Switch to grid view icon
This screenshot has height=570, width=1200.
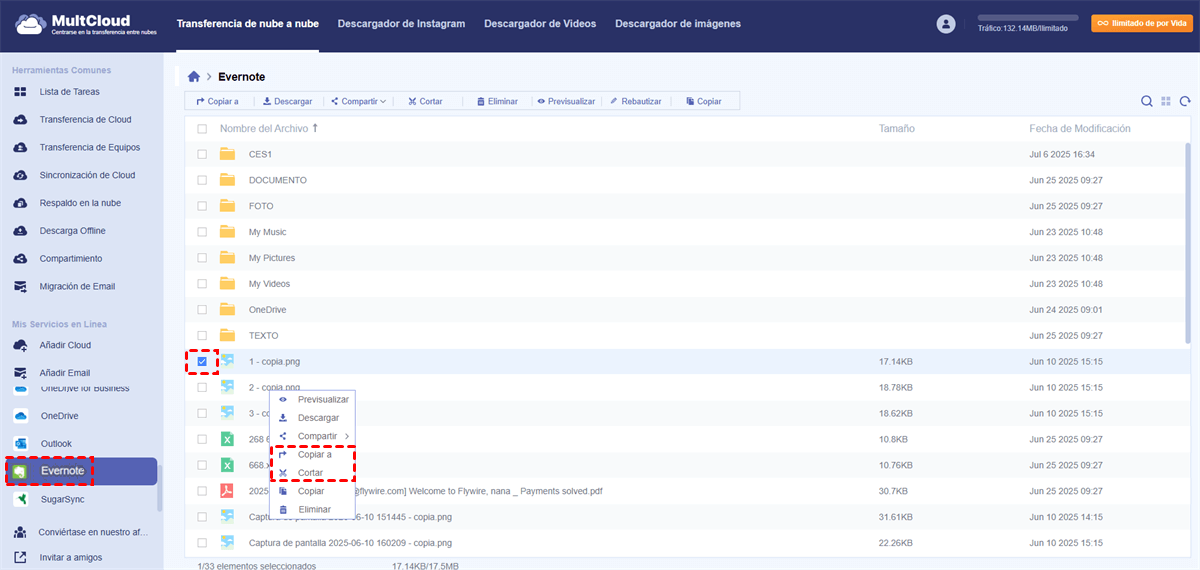pos(1166,101)
